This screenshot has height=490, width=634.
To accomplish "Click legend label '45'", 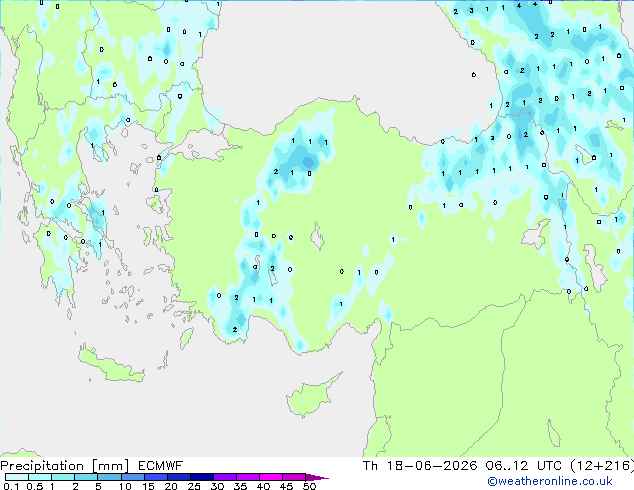I will [286, 486].
